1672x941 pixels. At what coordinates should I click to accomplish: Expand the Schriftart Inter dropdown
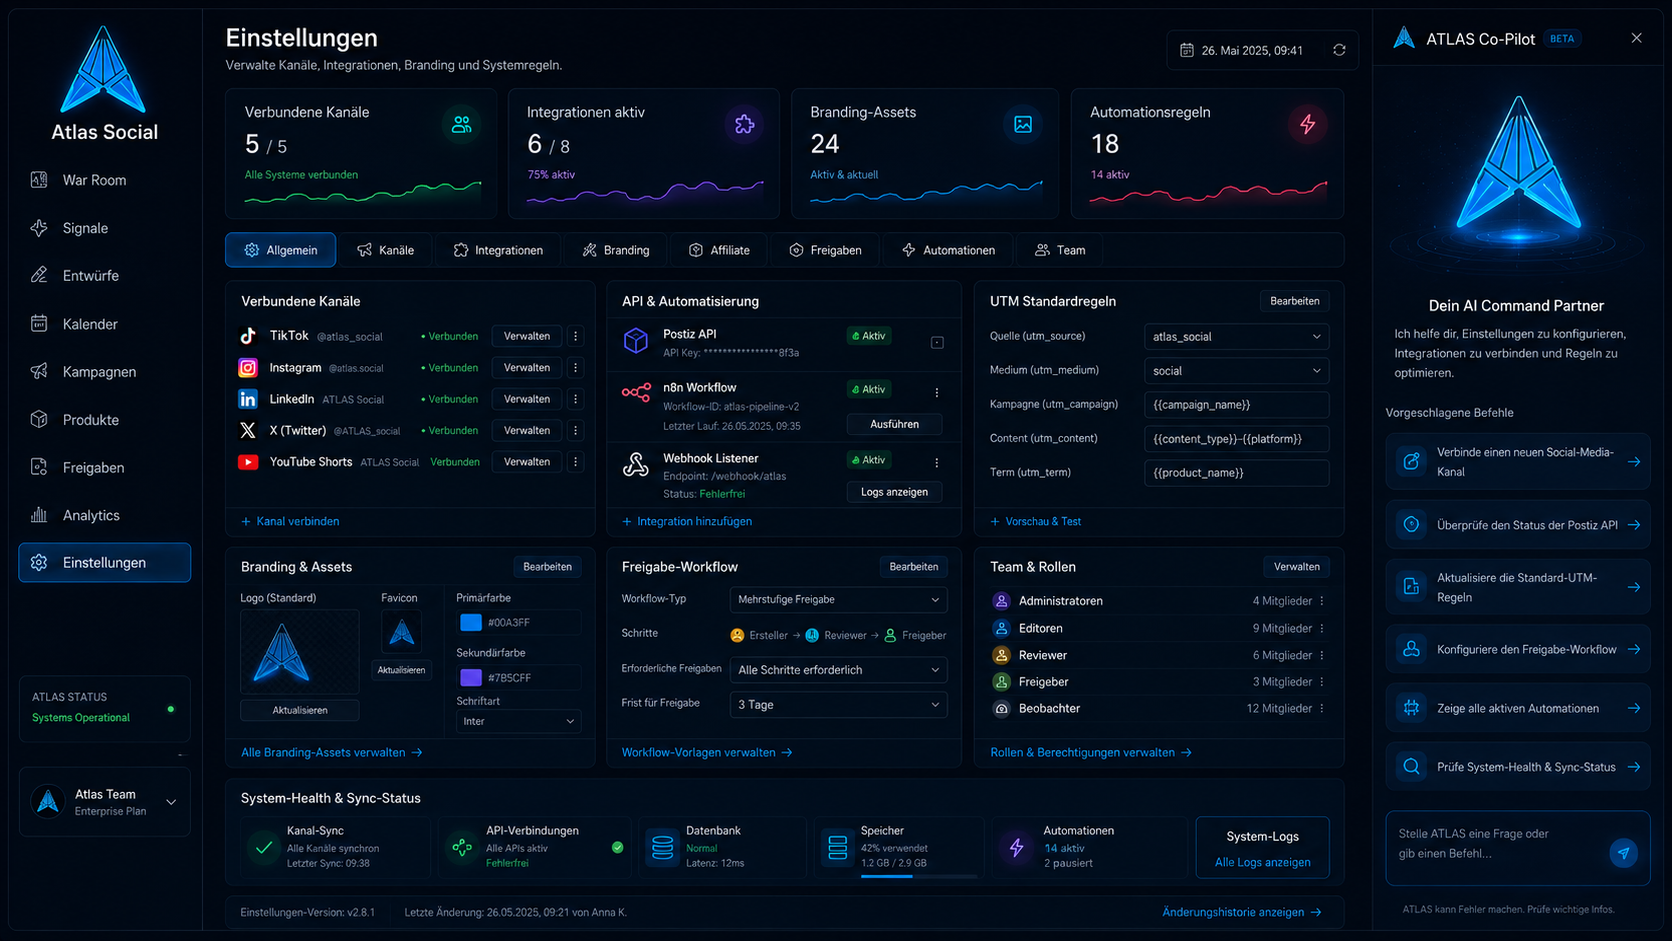coord(517,721)
